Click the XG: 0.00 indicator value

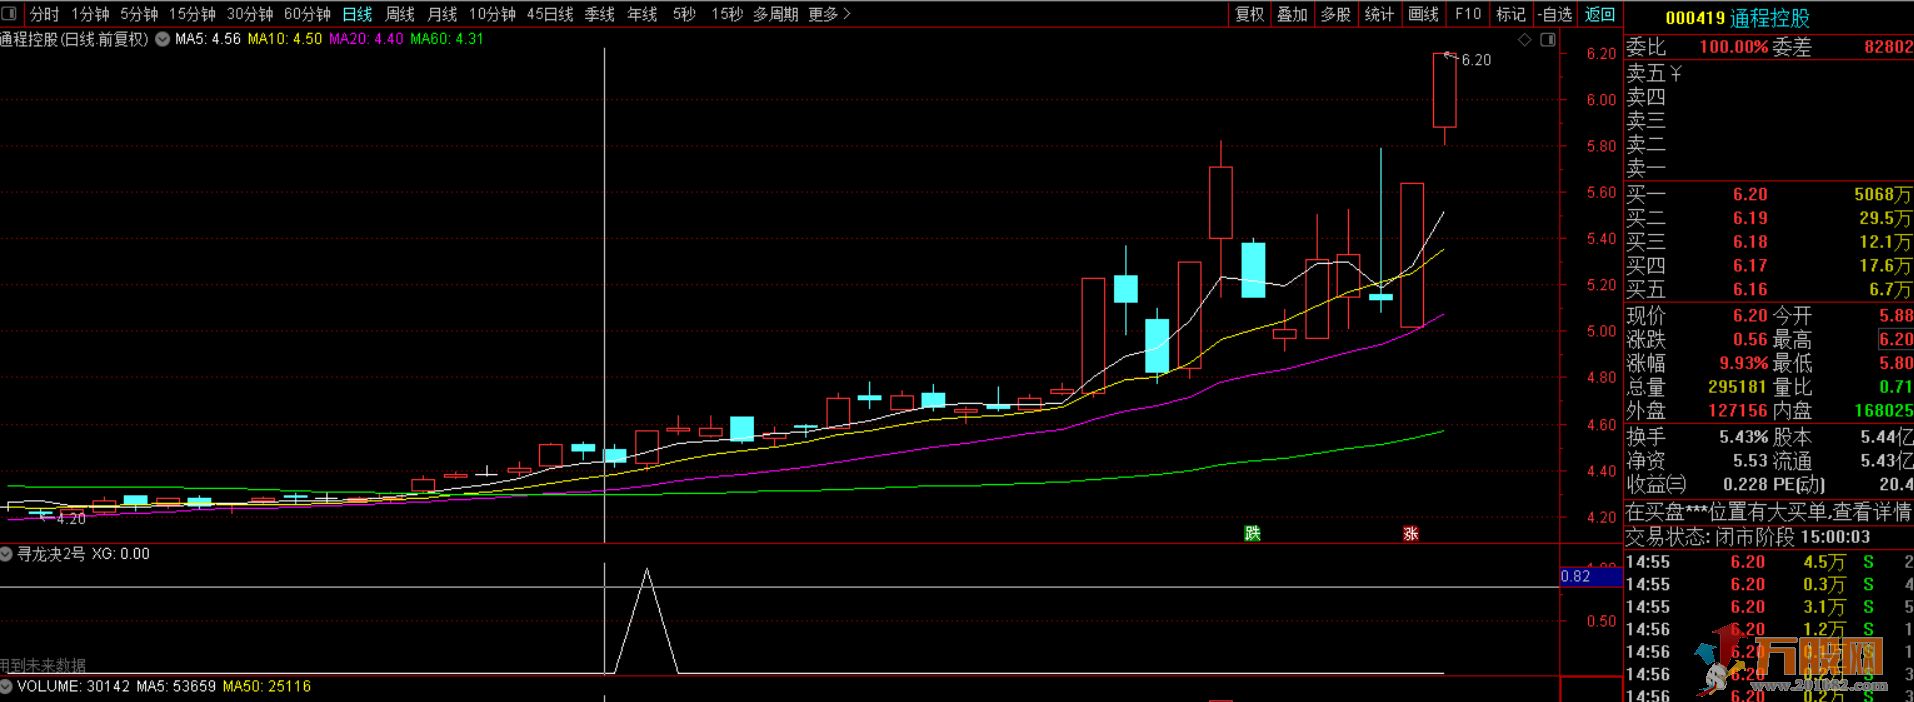[x=121, y=554]
